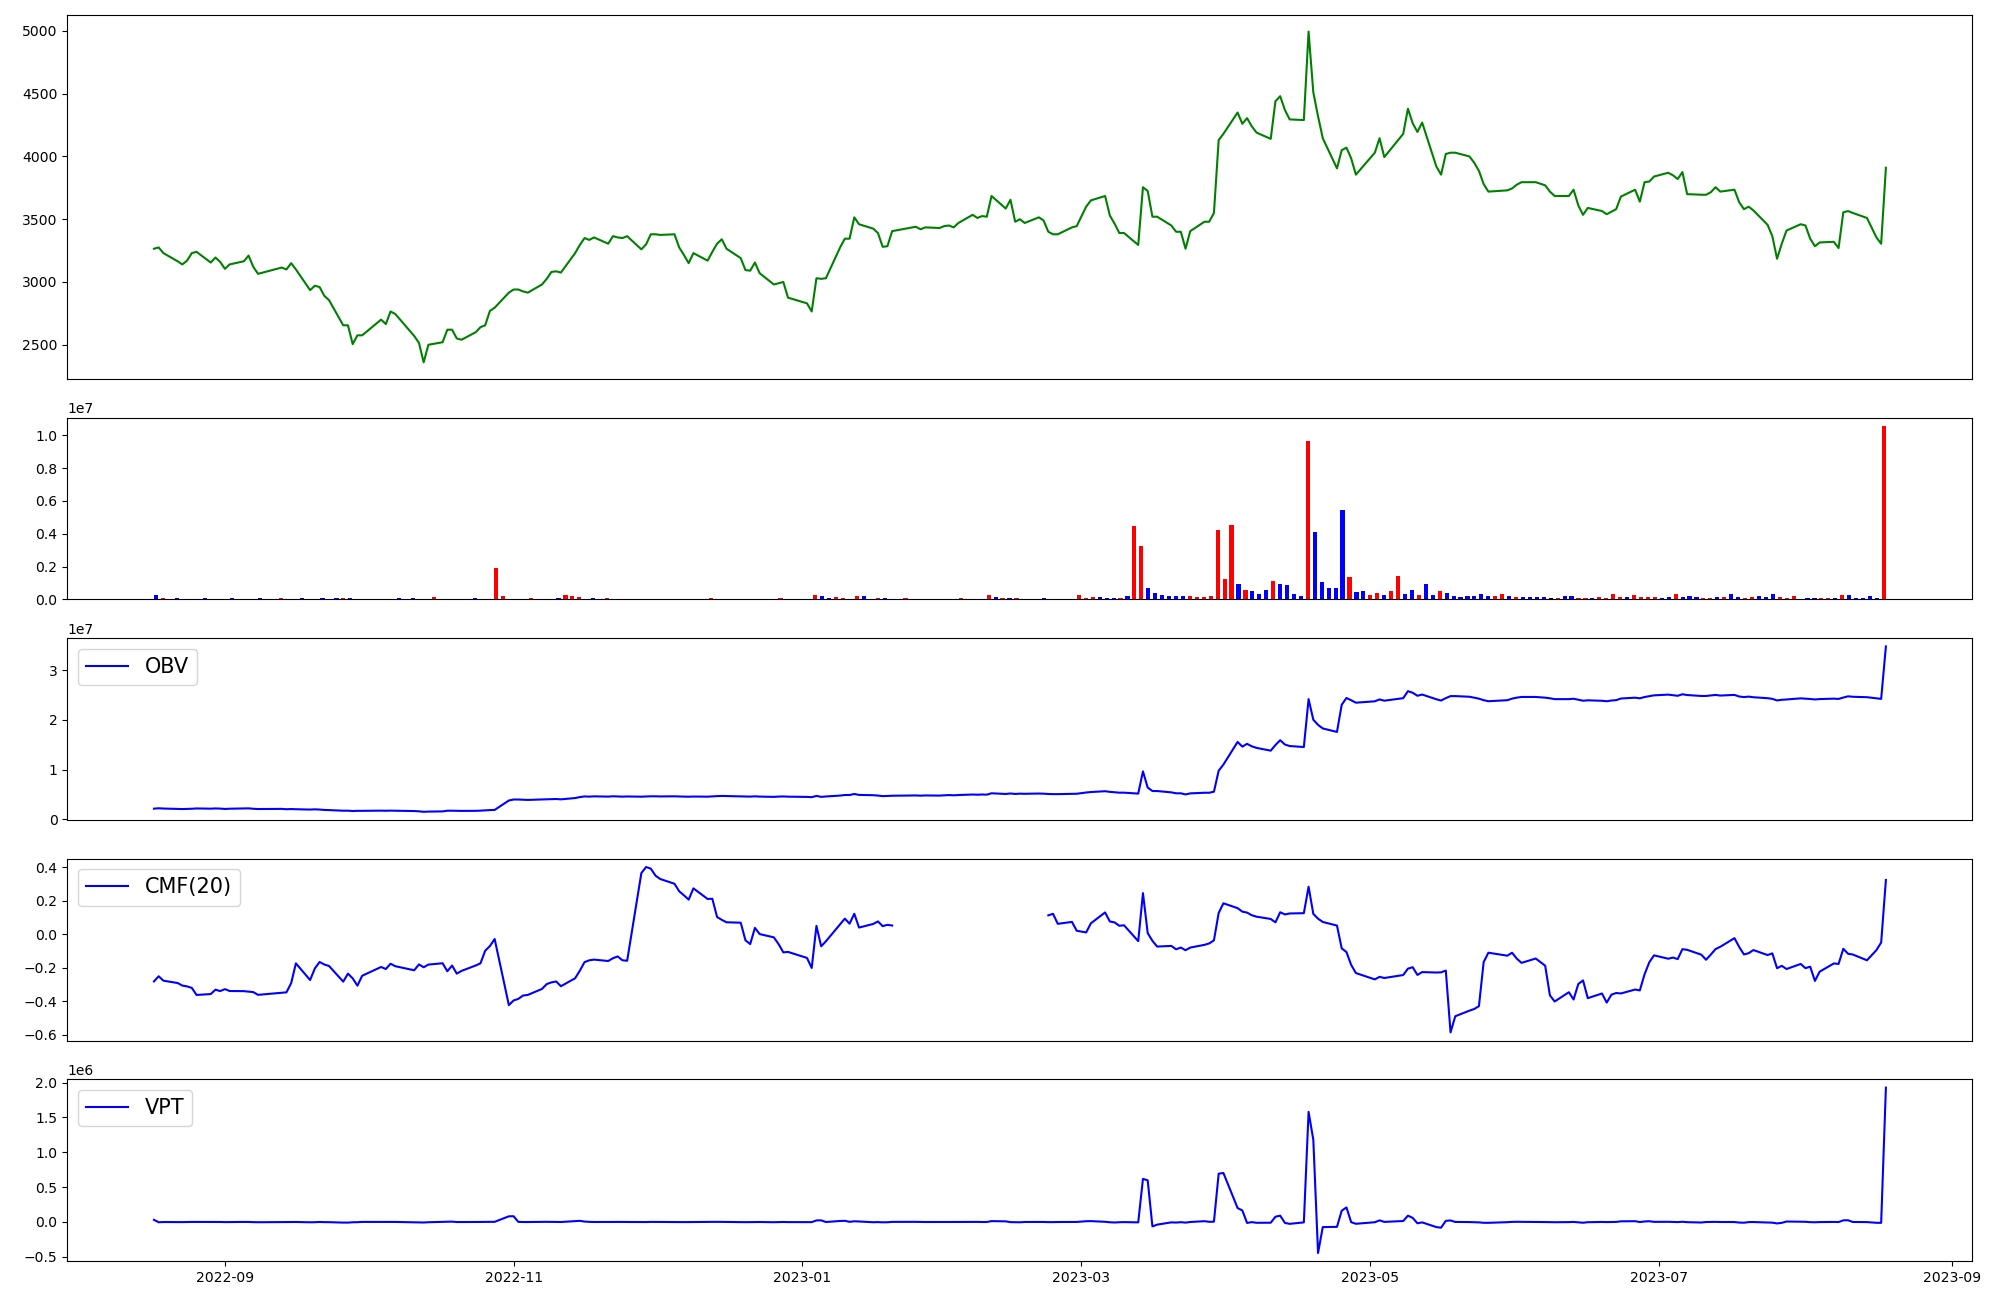Select the 2023-01 date tick label
This screenshot has width=2000, height=1300.
[802, 1277]
